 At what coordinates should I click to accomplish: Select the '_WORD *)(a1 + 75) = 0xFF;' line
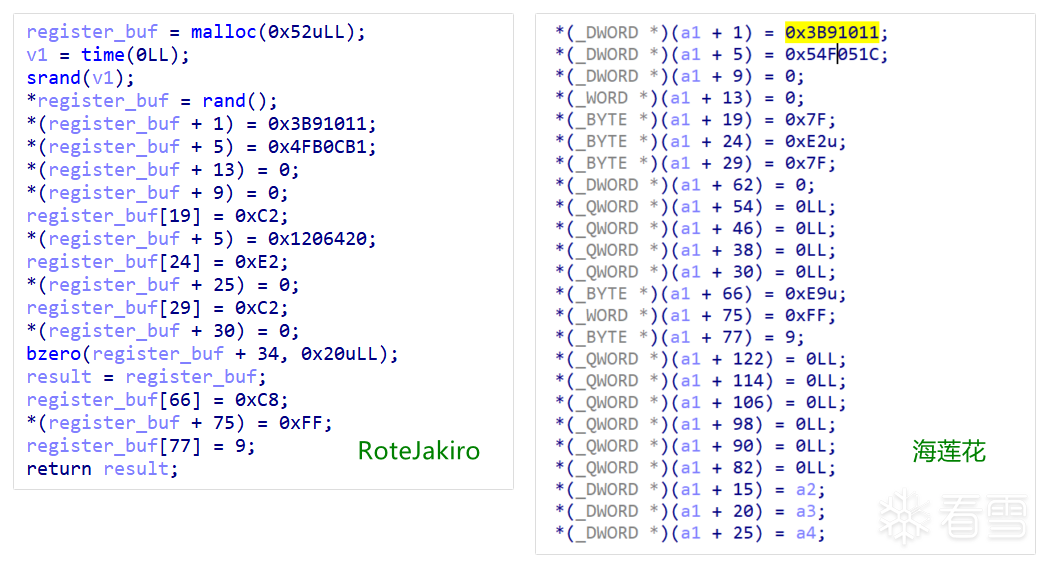(695, 315)
